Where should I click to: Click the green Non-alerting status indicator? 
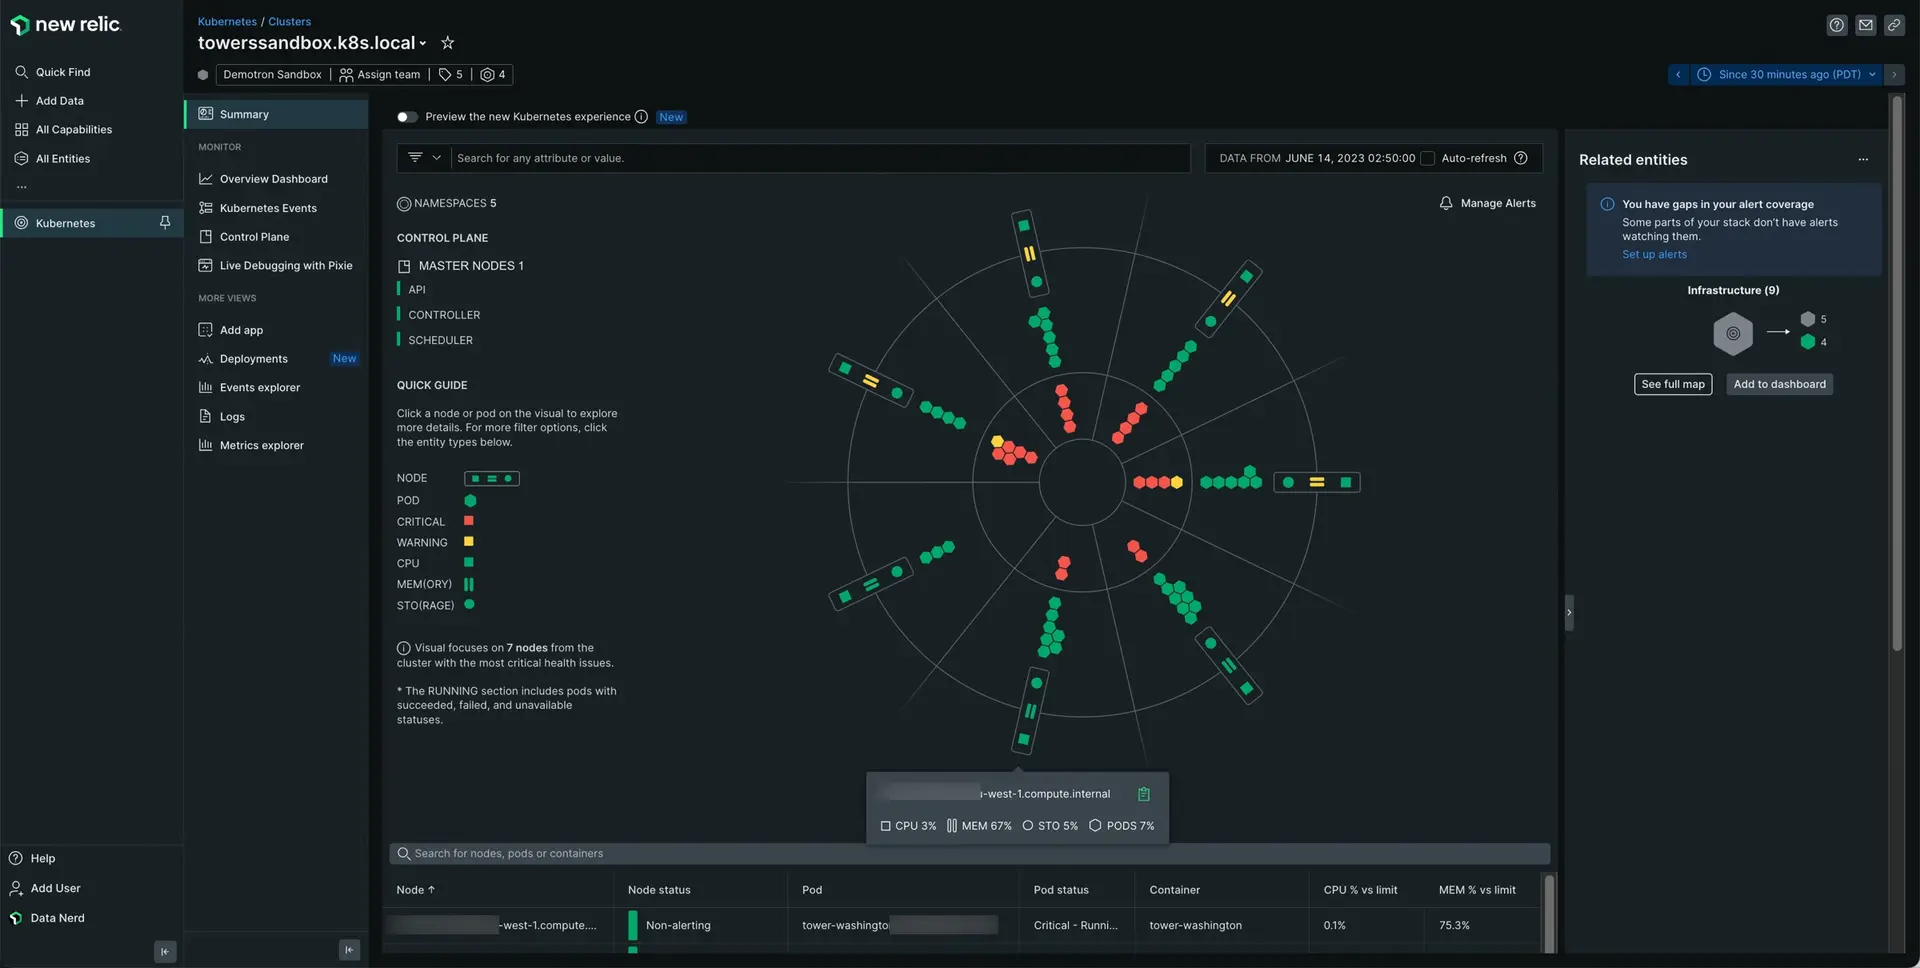633,925
